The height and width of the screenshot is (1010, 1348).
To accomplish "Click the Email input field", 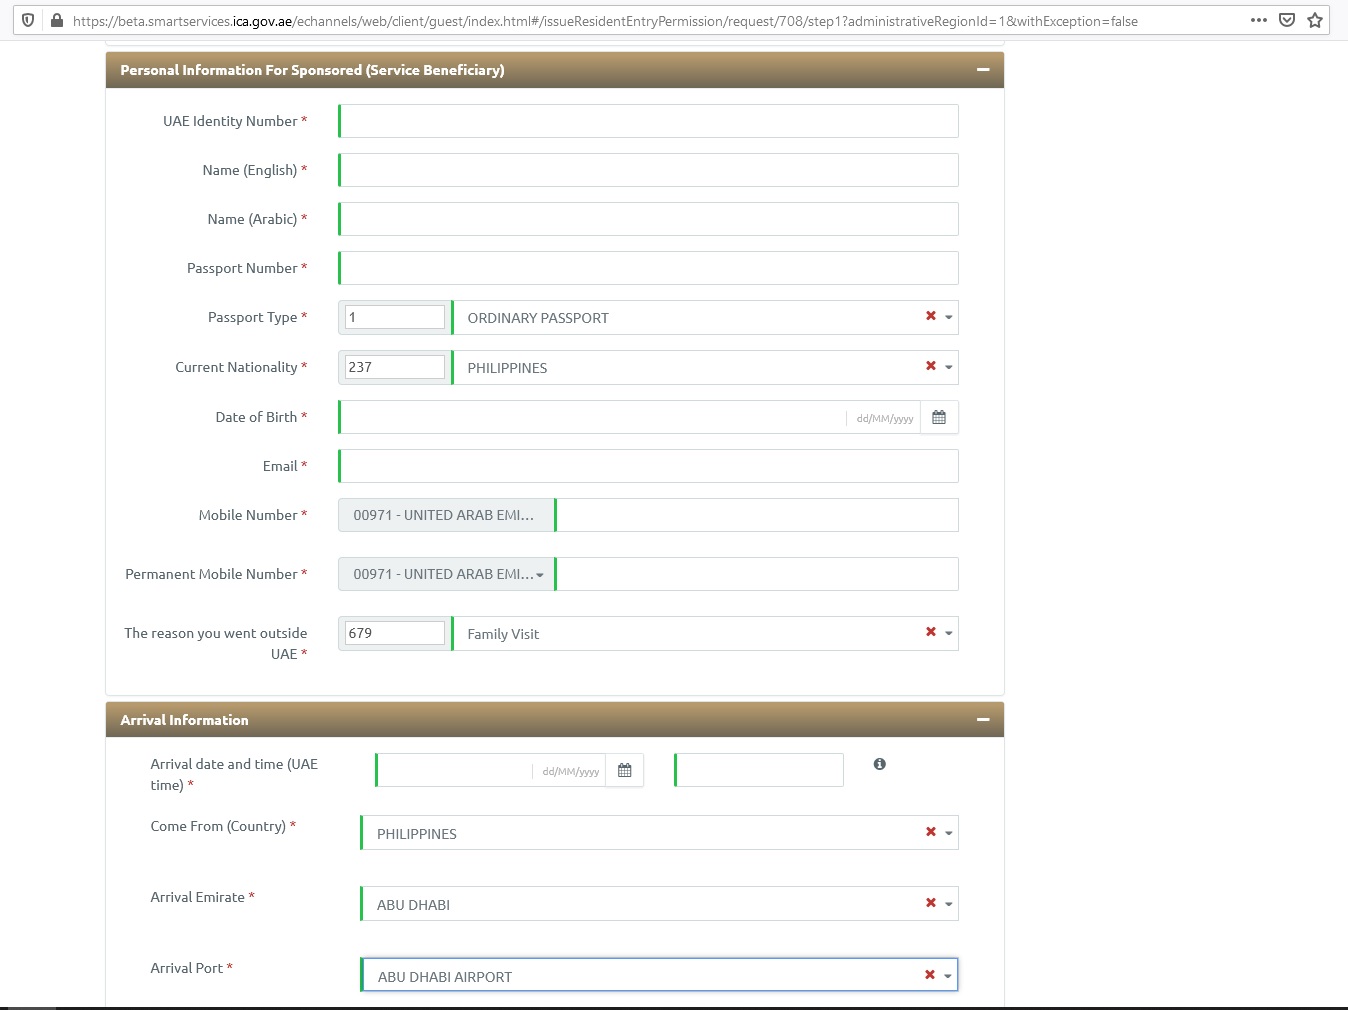I will click(648, 466).
